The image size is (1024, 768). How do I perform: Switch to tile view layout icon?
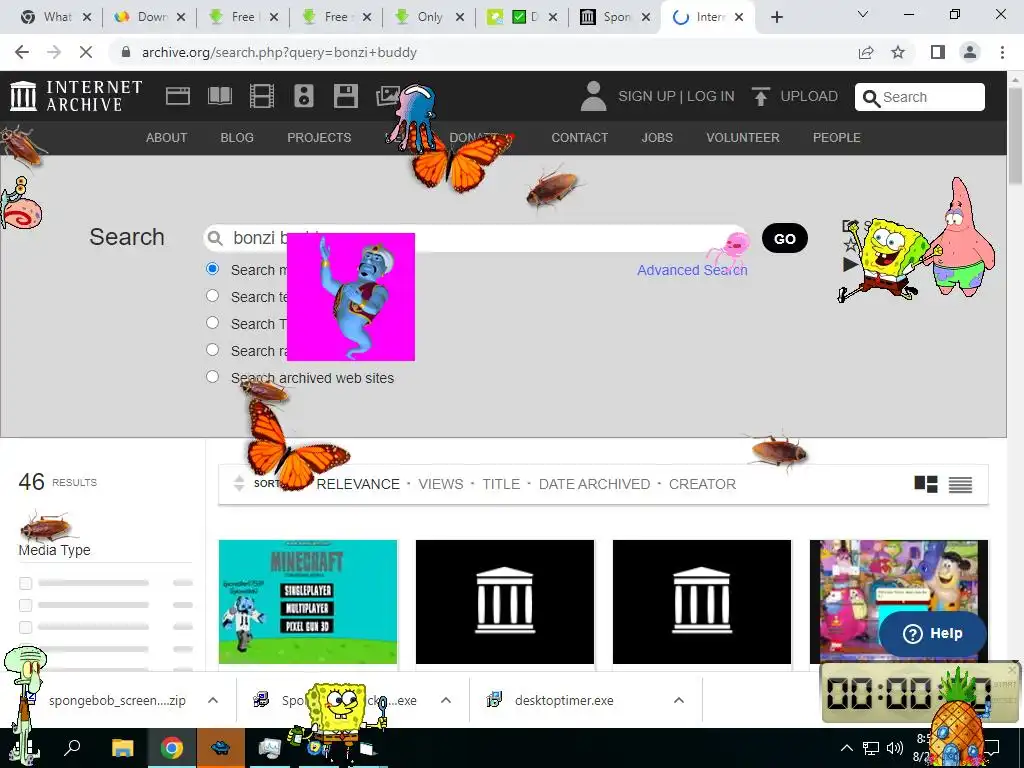[x=925, y=484]
